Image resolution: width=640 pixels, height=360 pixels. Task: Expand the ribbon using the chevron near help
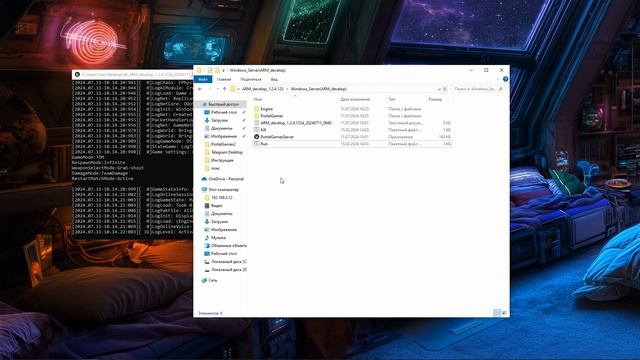[498, 79]
